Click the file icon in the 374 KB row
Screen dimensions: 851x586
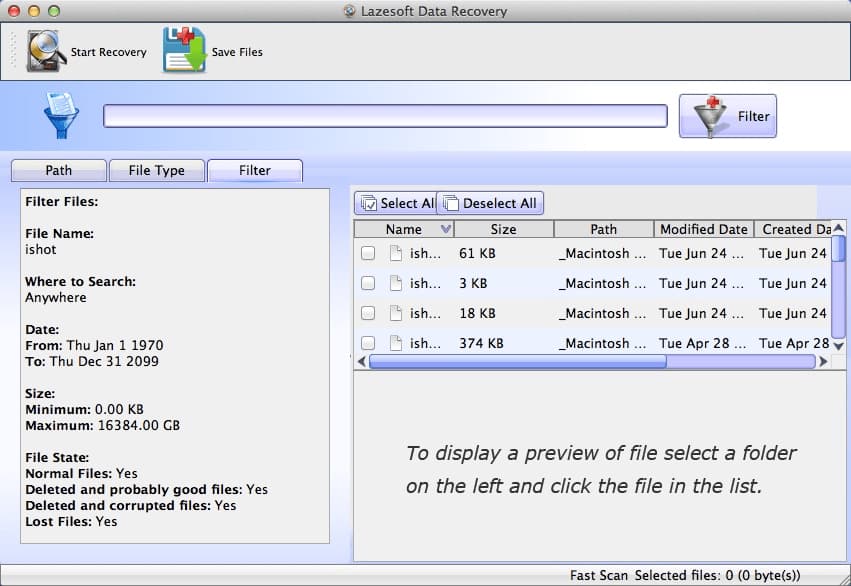tap(396, 342)
